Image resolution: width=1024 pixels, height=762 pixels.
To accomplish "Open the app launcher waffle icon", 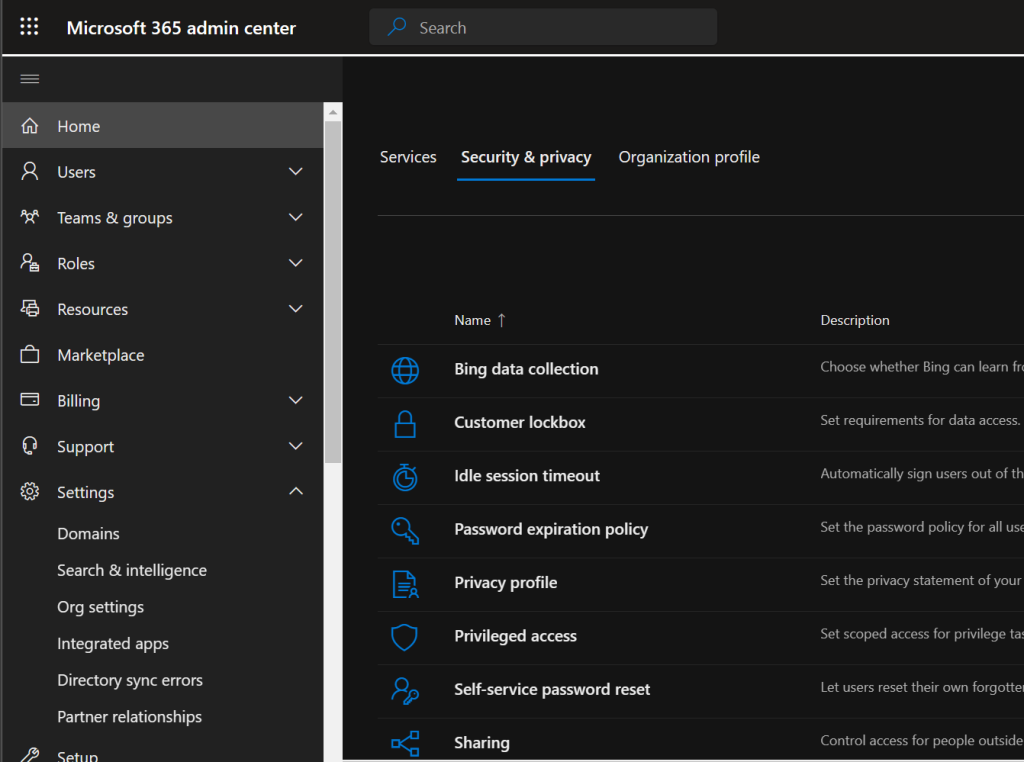I will (29, 27).
